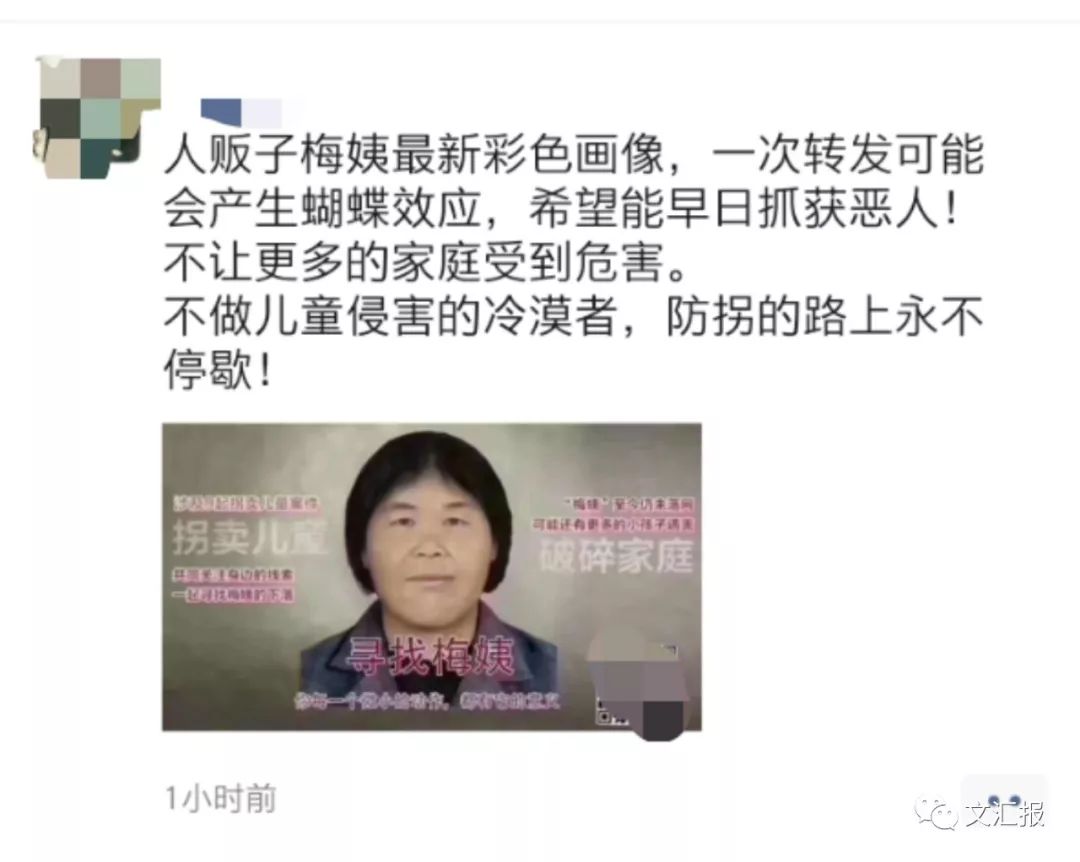Image resolution: width=1080 pixels, height=862 pixels.
Task: Click the pink subtitle at the poster bottom
Action: [427, 701]
